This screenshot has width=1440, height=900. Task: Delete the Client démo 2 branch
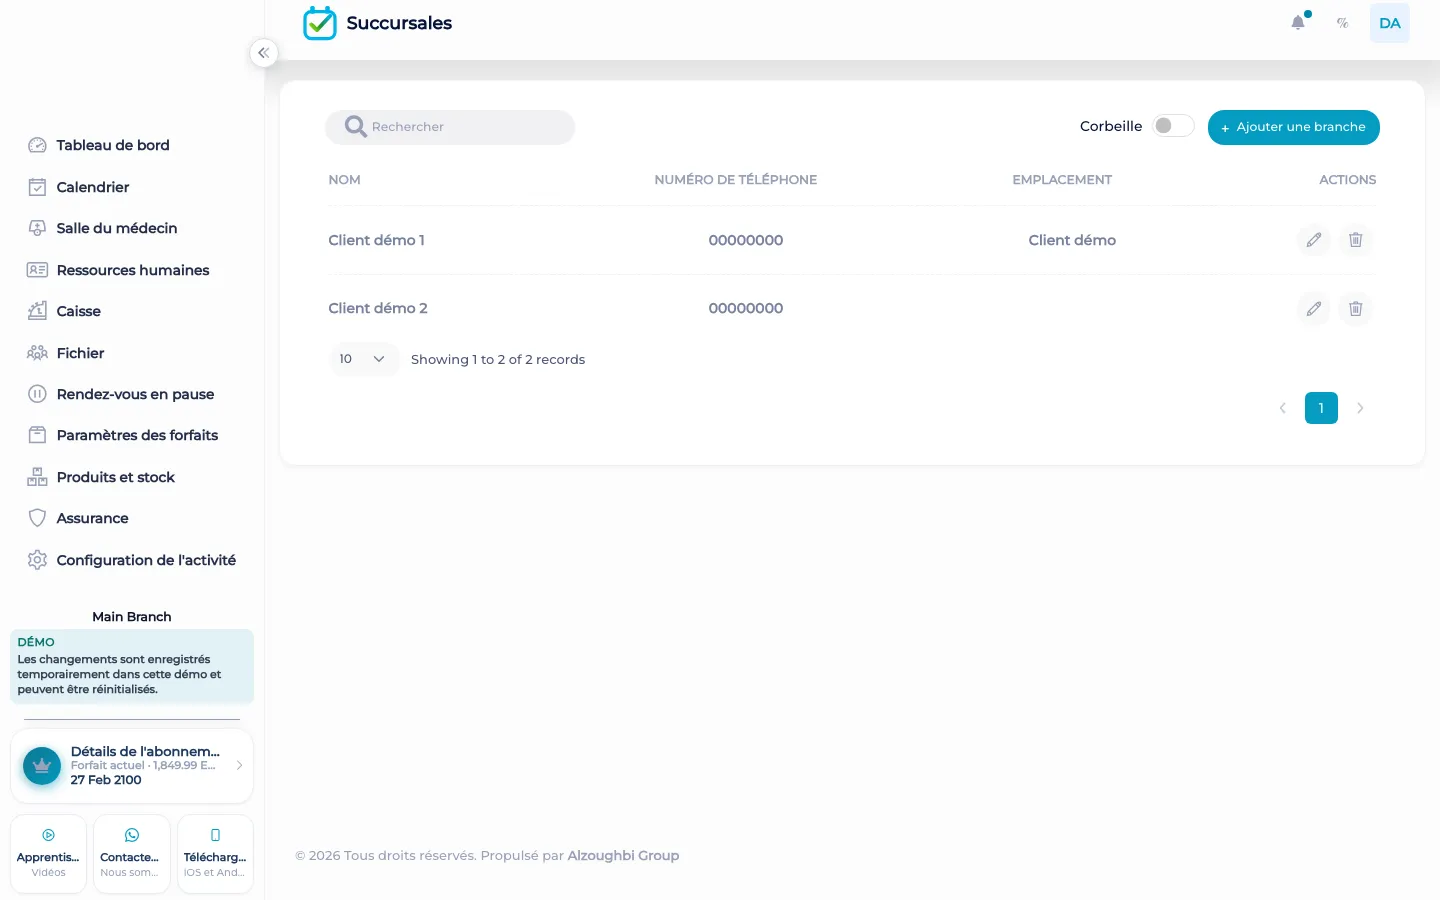pyautogui.click(x=1355, y=308)
